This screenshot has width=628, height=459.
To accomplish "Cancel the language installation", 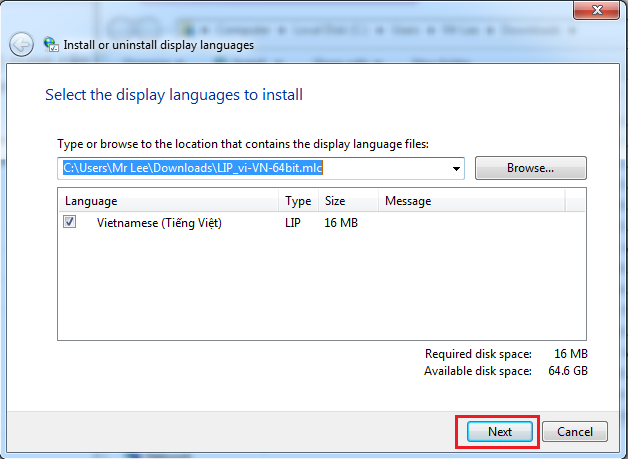I will pyautogui.click(x=575, y=432).
